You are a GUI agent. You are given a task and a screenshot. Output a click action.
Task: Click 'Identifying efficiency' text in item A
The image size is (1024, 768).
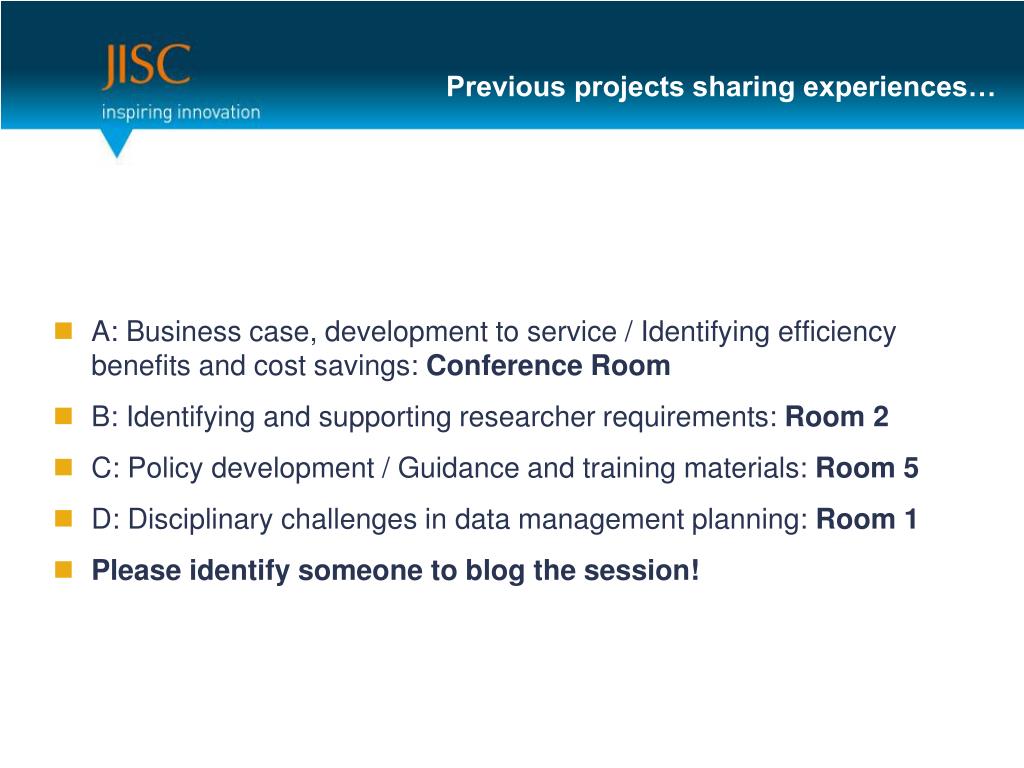pyautogui.click(x=768, y=332)
